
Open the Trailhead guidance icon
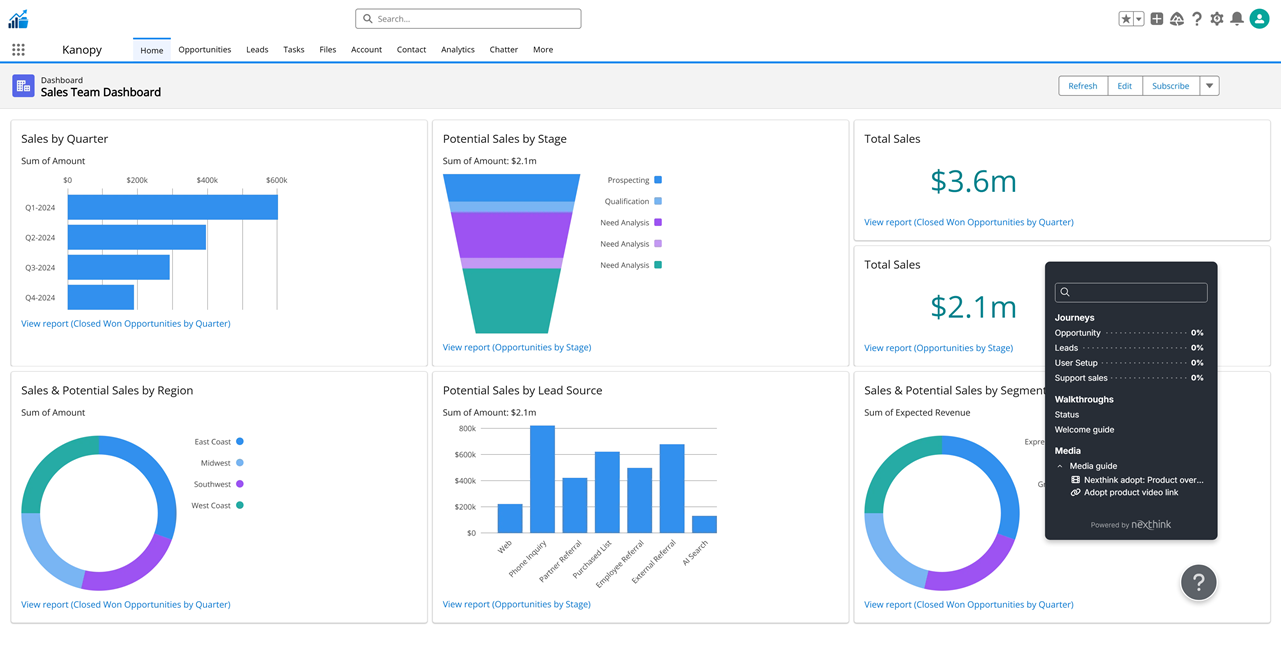coord(1177,19)
